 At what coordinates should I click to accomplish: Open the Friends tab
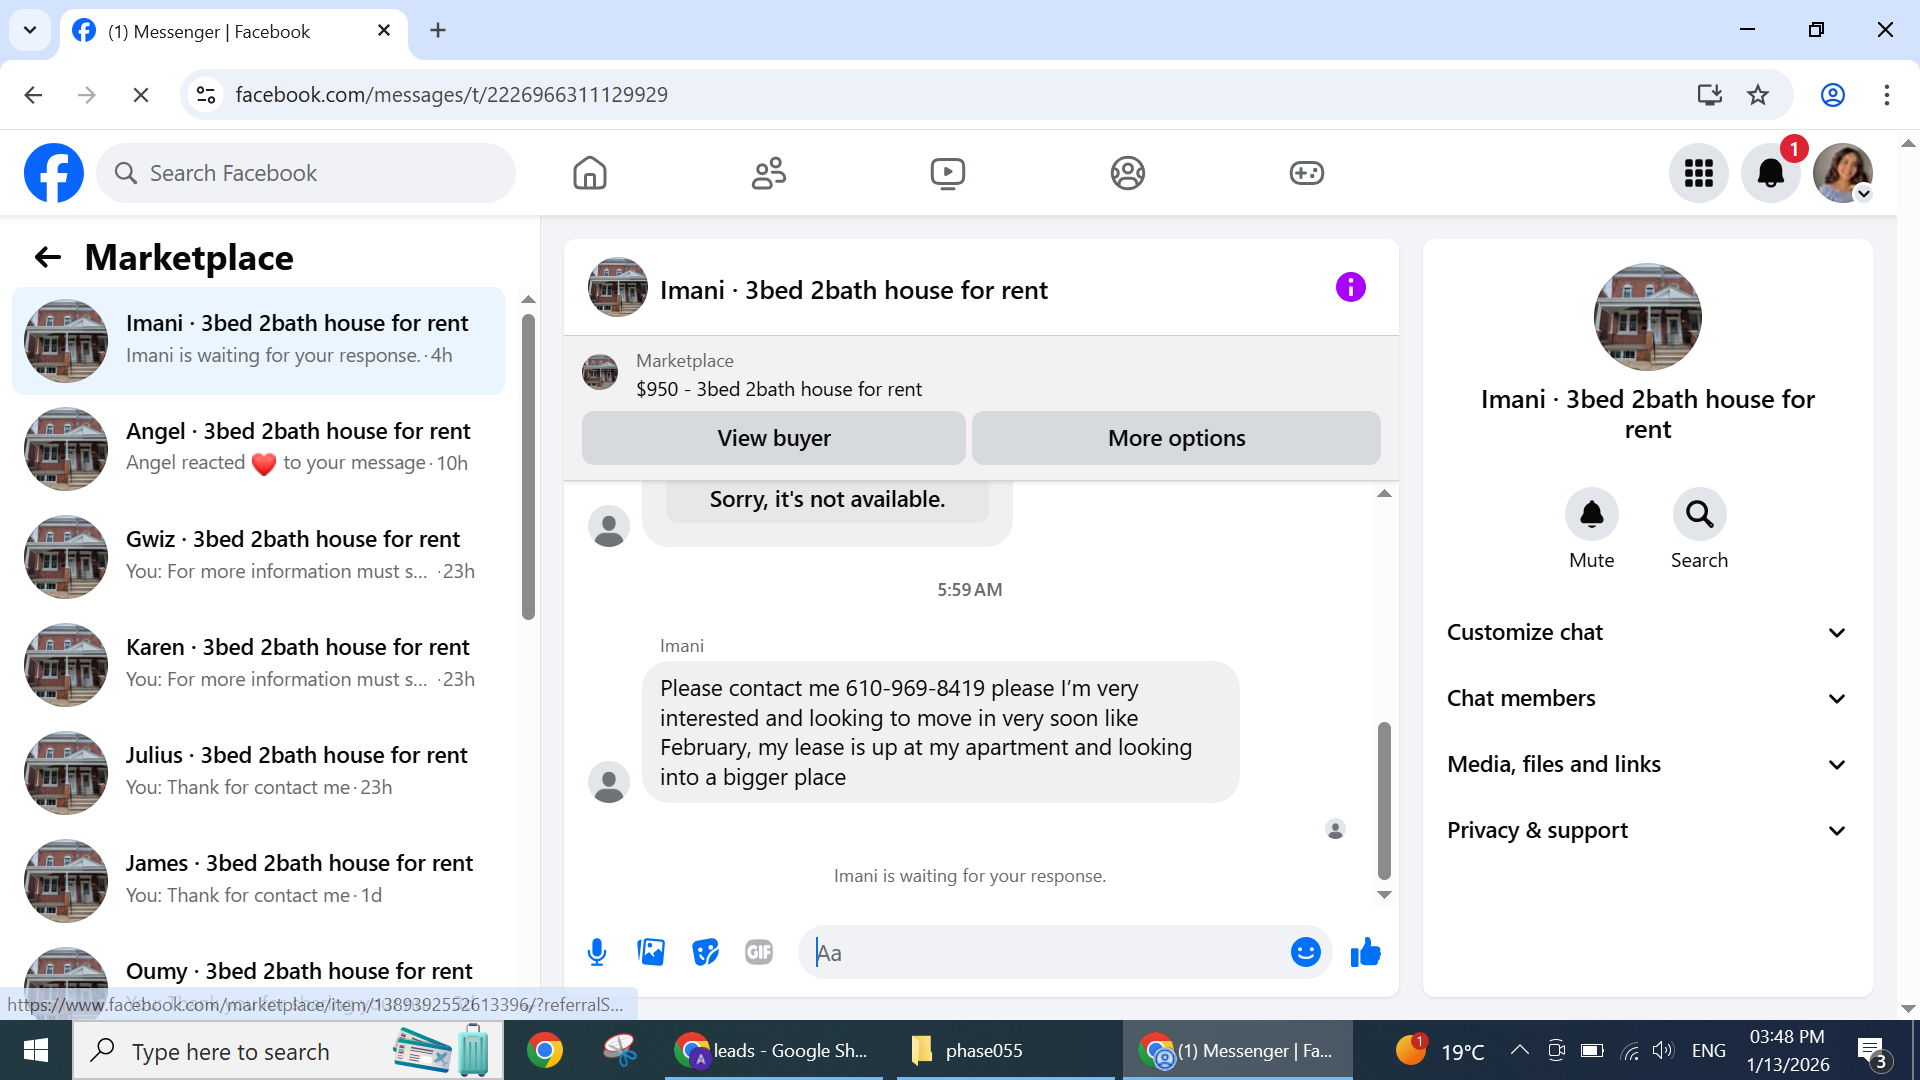(768, 173)
